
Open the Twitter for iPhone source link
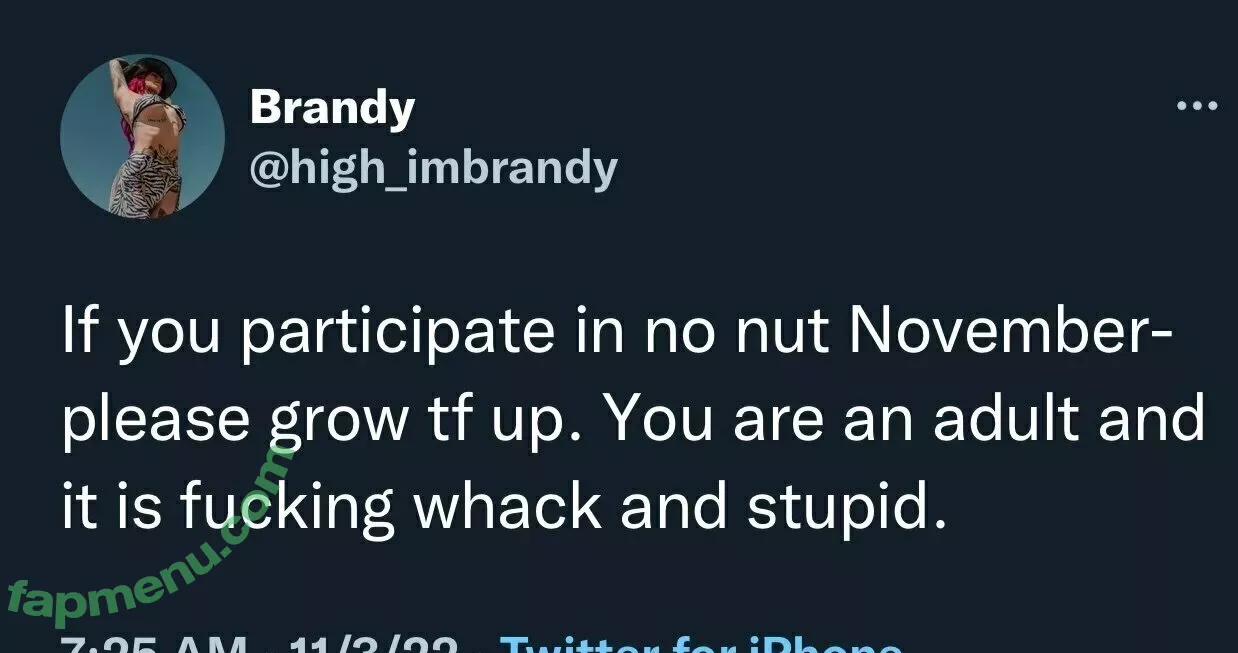coord(700,645)
